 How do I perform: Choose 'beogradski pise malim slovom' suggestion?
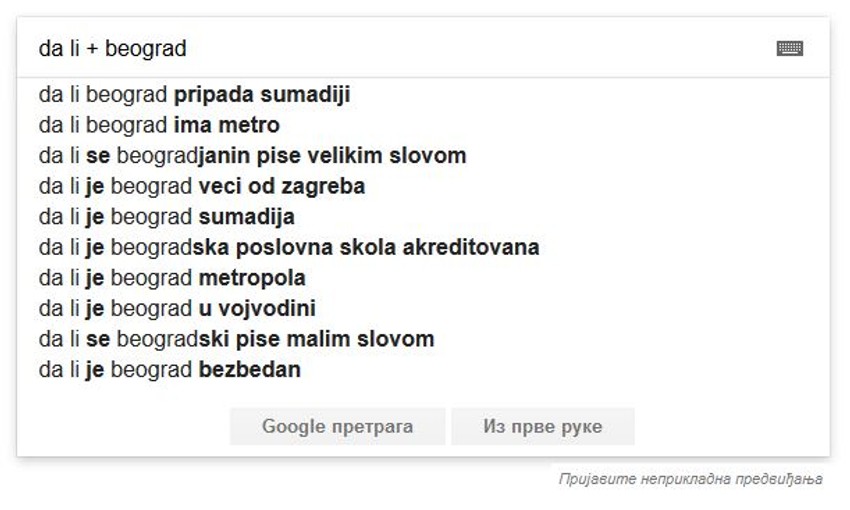point(237,339)
